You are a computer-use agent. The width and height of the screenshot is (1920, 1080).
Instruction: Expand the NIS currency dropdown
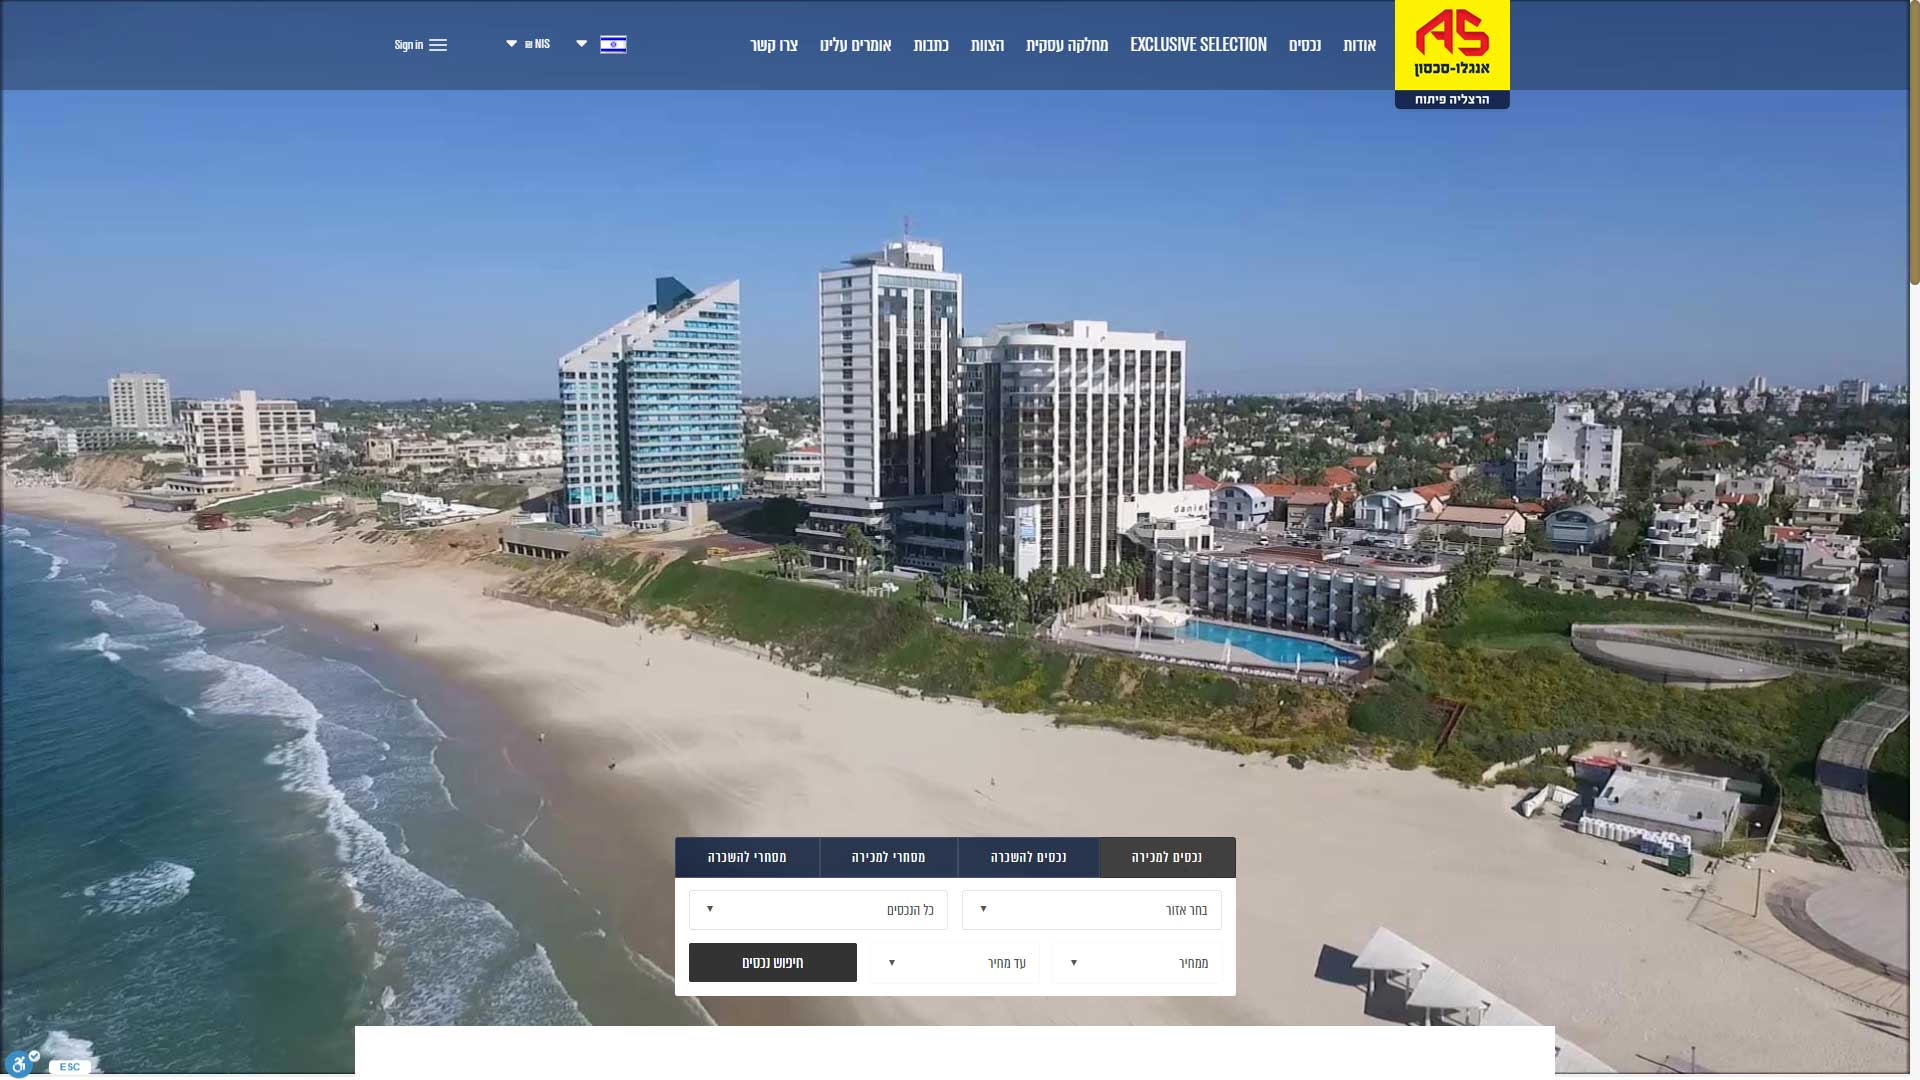pyautogui.click(x=528, y=44)
